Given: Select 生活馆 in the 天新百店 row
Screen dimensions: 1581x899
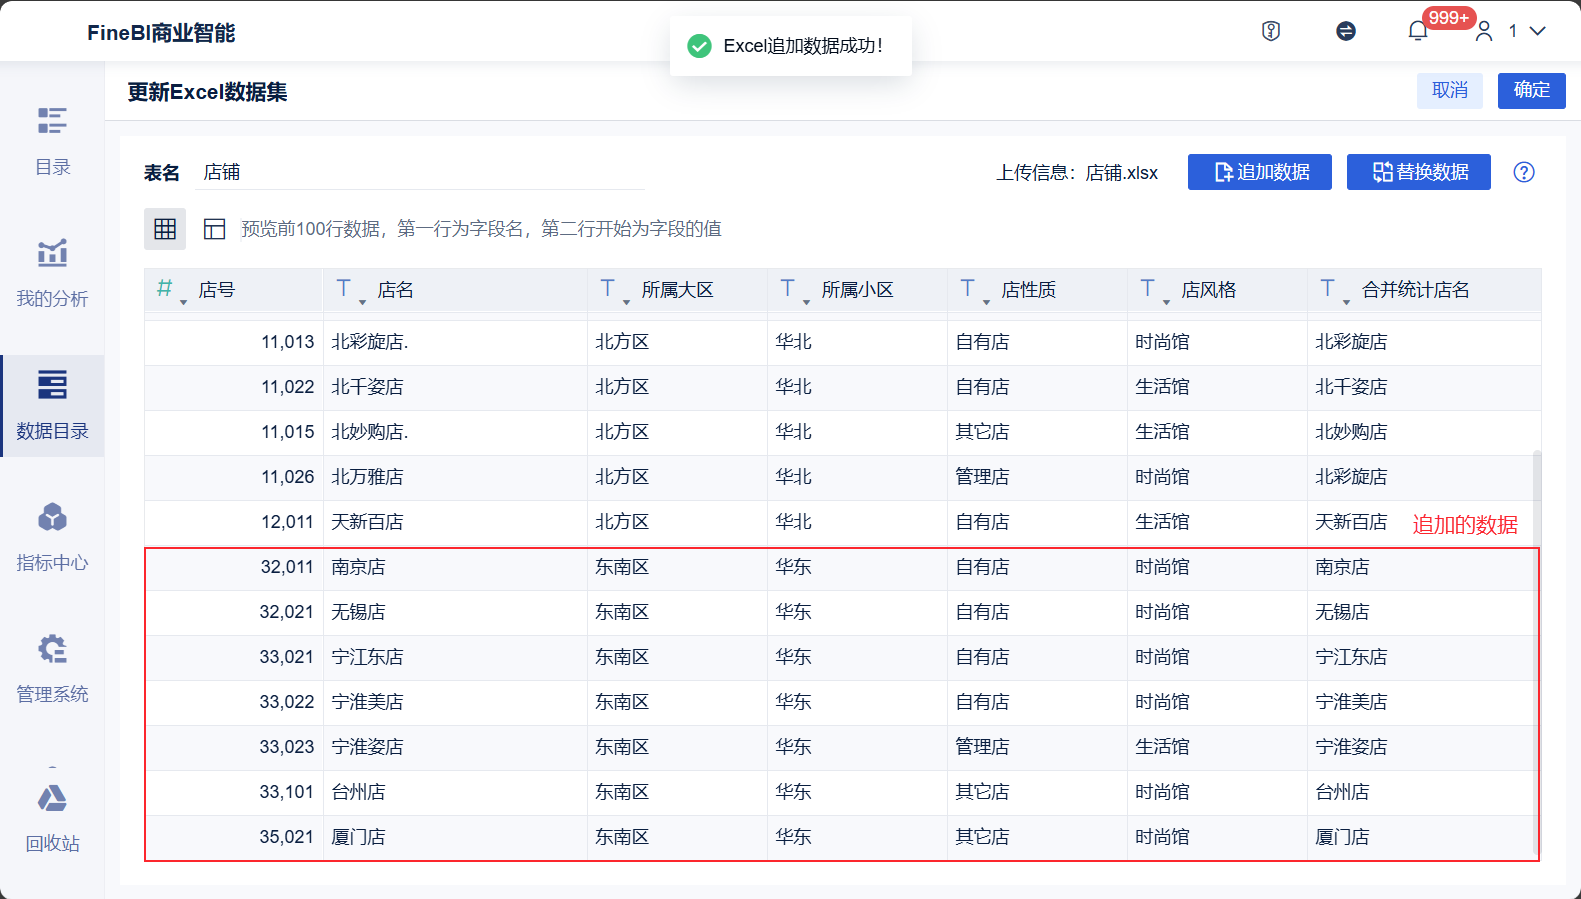Looking at the screenshot, I should [x=1218, y=522].
